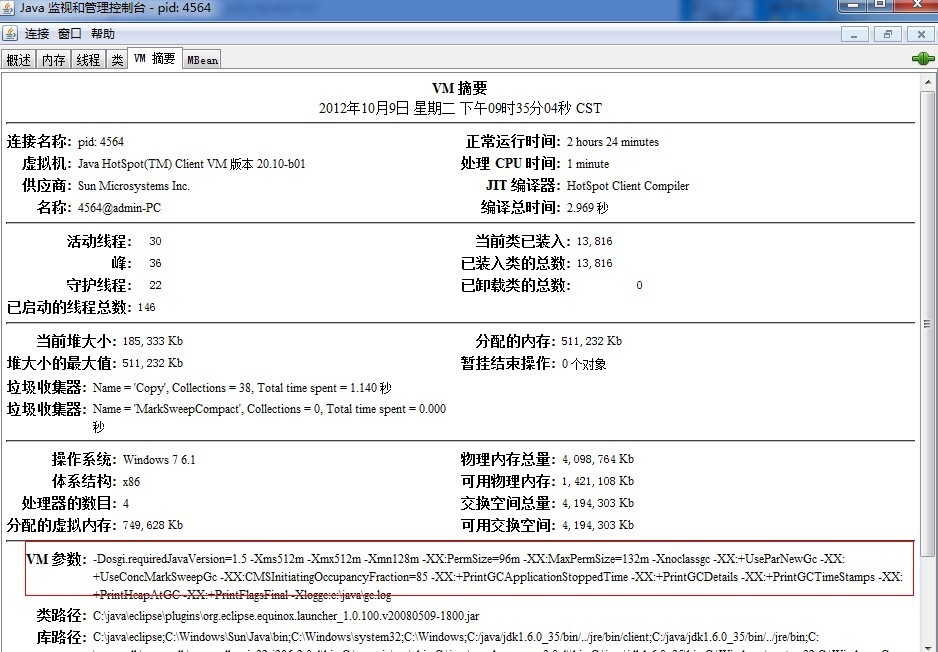Screen dimensions: 938x652
Task: Click operating system value Windows 7 6.1
Action: [x=159, y=460]
